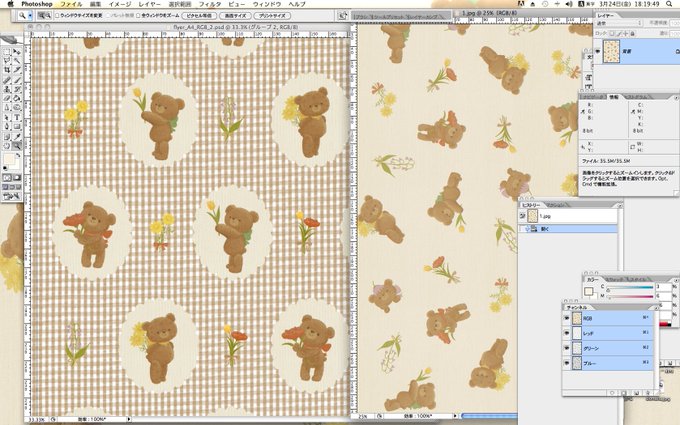Toggle ブルー channel visibility eye
Screen dimensions: 680x425
[x=567, y=363]
